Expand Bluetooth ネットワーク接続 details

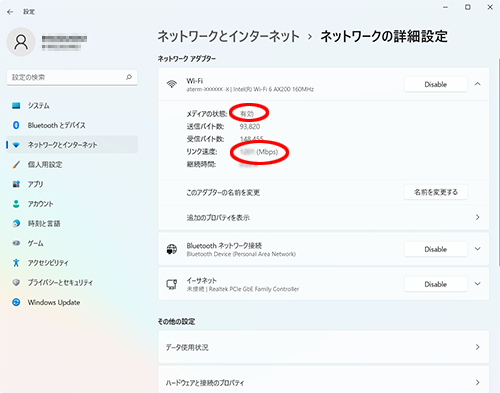[478, 249]
